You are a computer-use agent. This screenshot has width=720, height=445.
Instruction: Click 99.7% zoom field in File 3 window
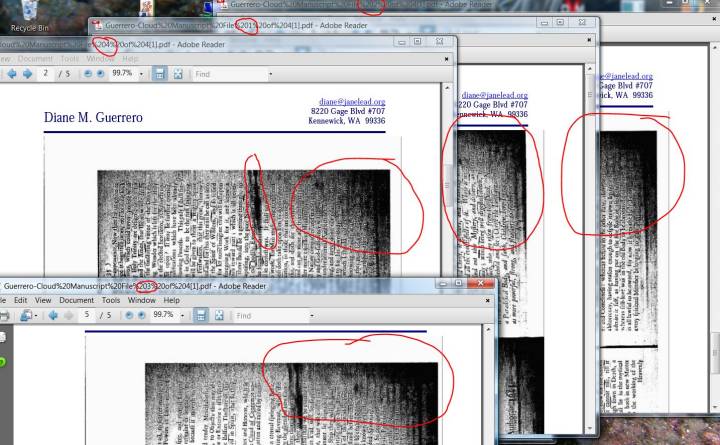tap(163, 315)
